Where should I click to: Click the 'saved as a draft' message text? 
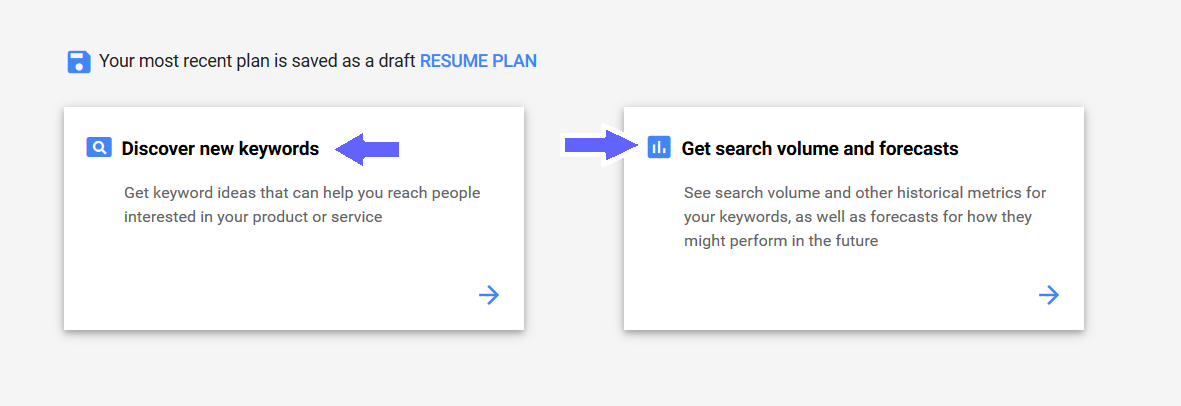point(258,61)
